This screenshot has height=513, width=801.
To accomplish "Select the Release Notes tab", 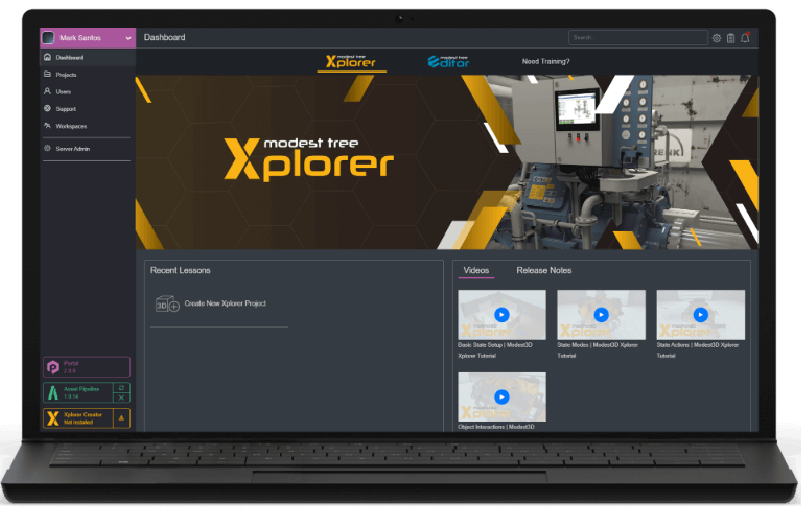I will coord(544,270).
